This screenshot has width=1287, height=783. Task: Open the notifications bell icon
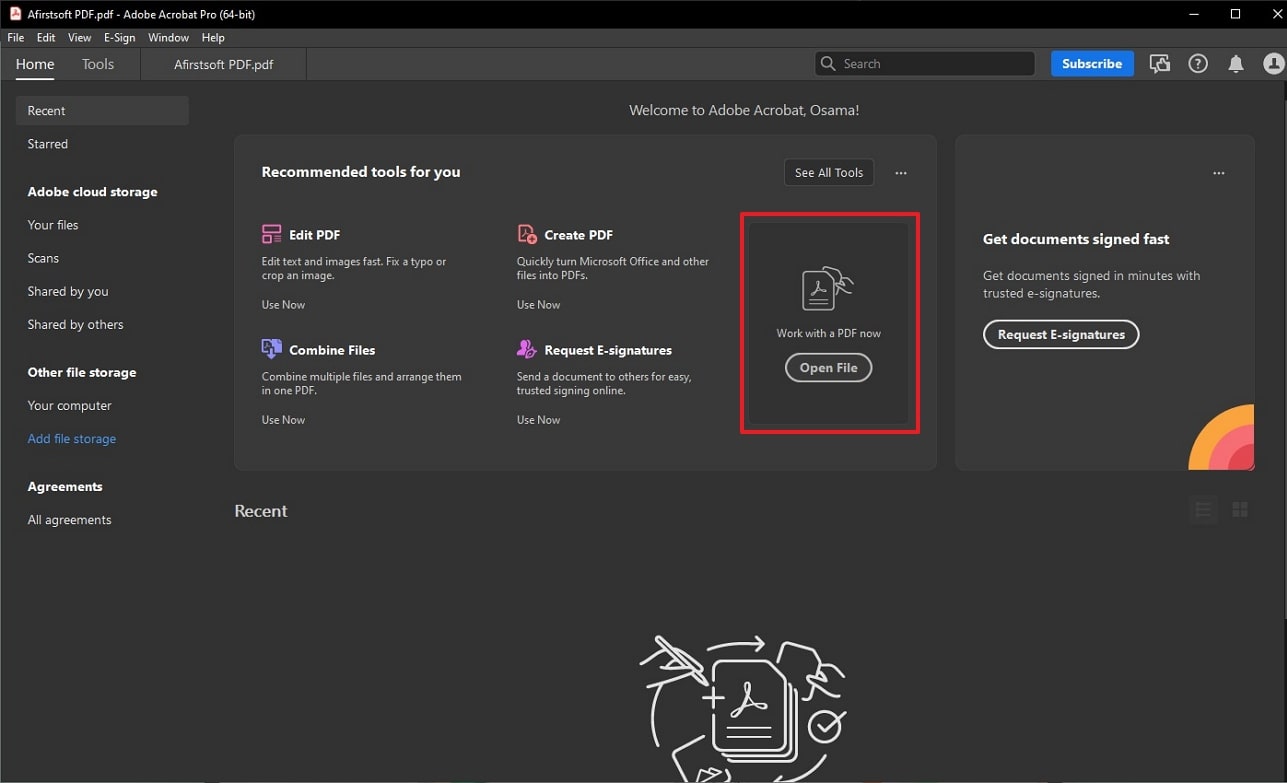click(1236, 64)
